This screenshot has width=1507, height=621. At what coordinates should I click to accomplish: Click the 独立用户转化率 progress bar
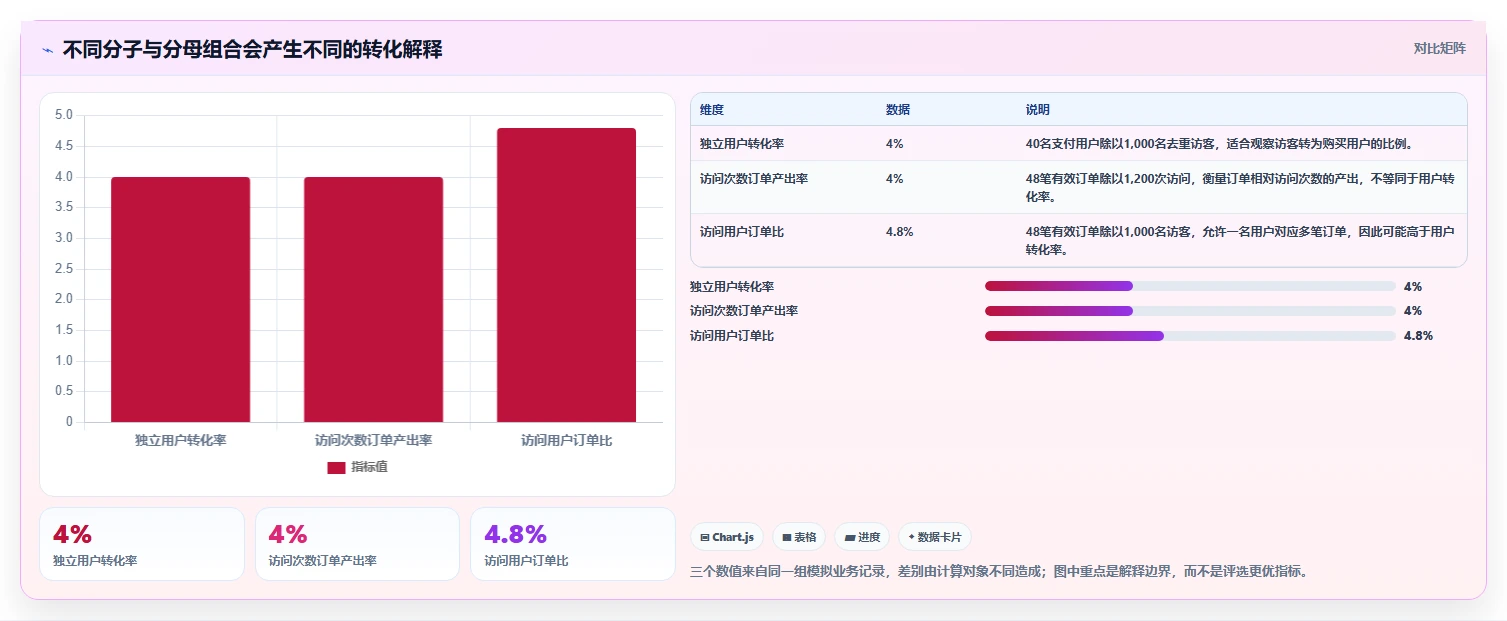1190,286
